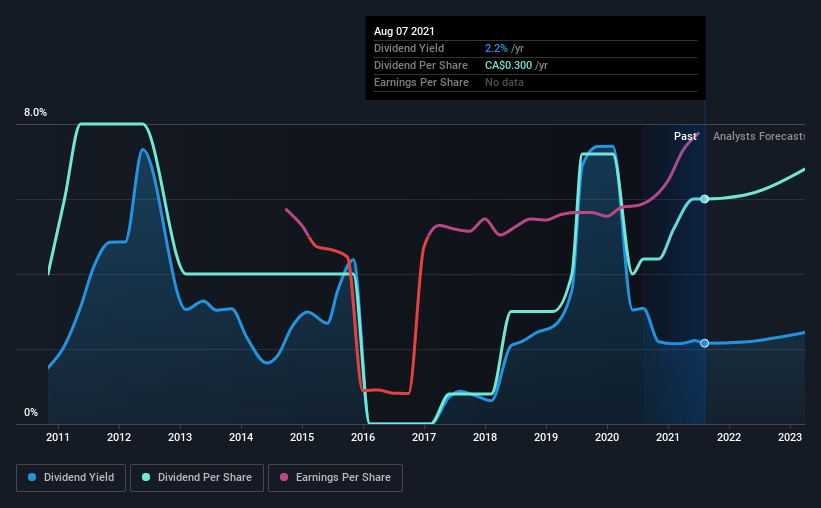Image resolution: width=821 pixels, height=508 pixels.
Task: Click the pink Earnings Per Share legend dot
Action: [284, 477]
